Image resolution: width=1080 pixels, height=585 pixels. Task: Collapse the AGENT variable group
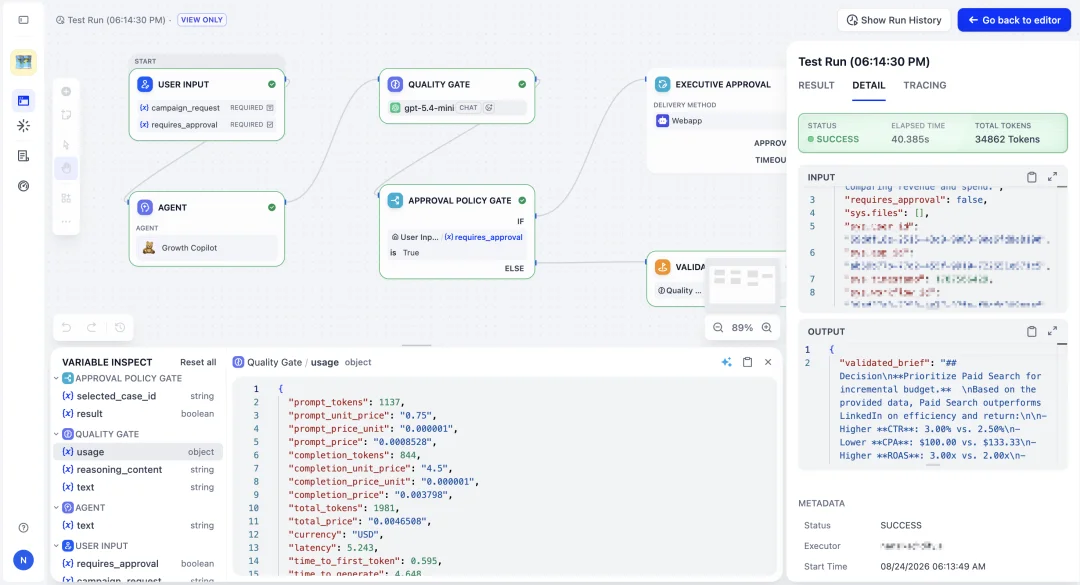click(56, 508)
